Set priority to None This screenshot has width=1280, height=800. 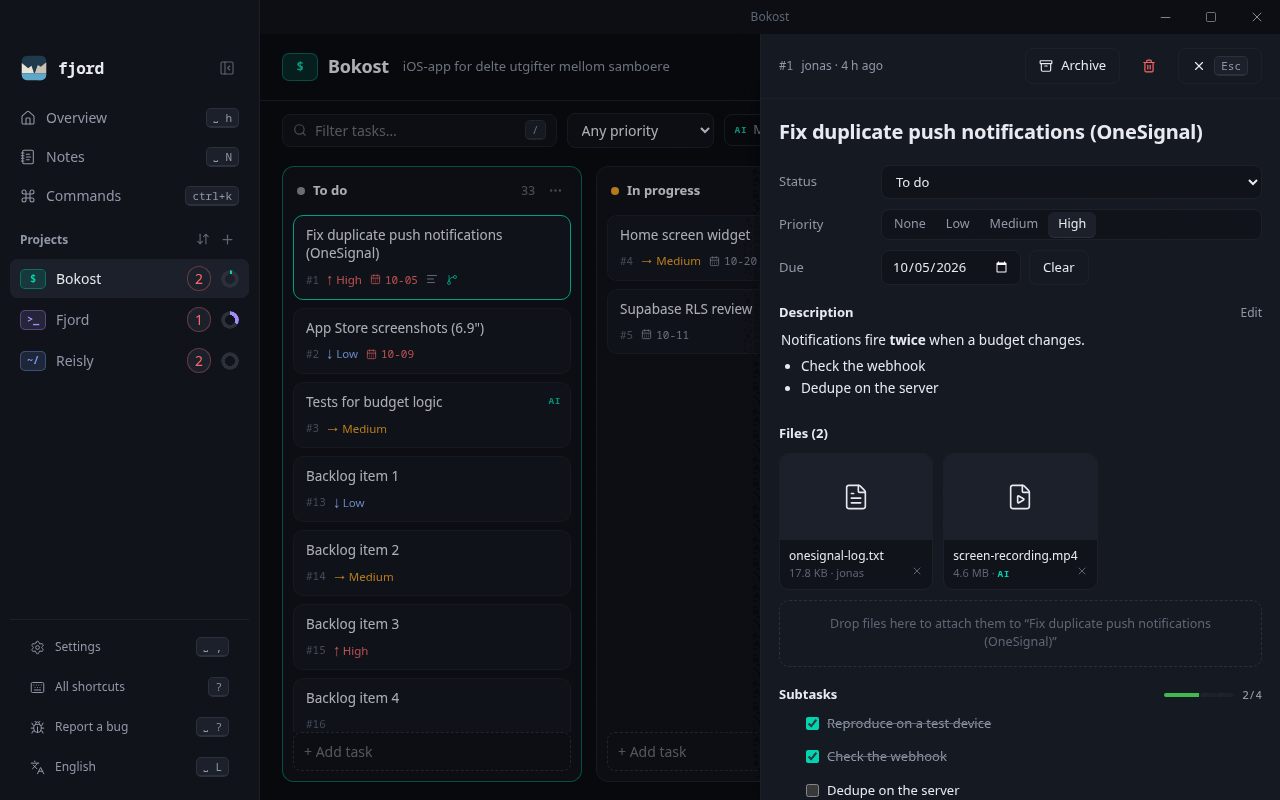point(910,224)
